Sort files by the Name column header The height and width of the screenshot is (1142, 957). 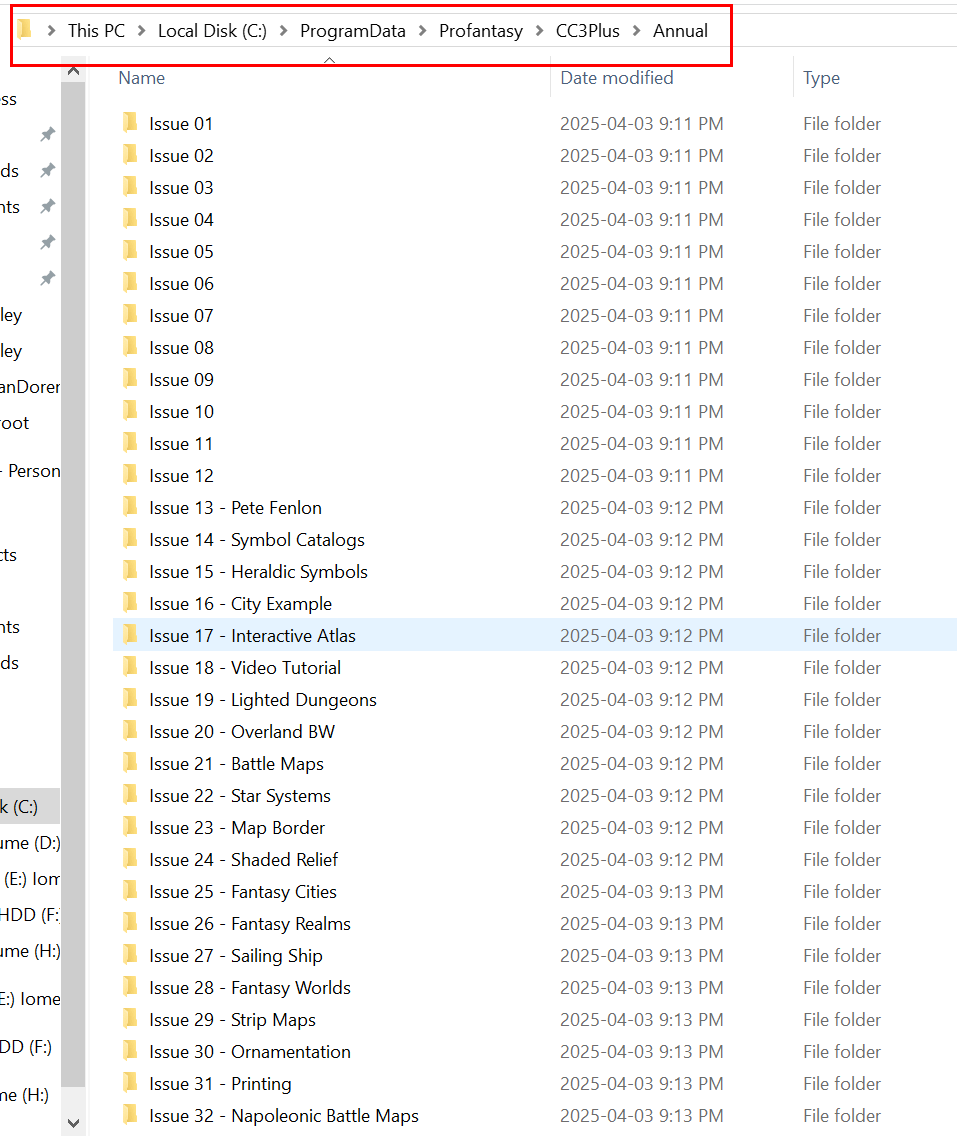(x=142, y=78)
